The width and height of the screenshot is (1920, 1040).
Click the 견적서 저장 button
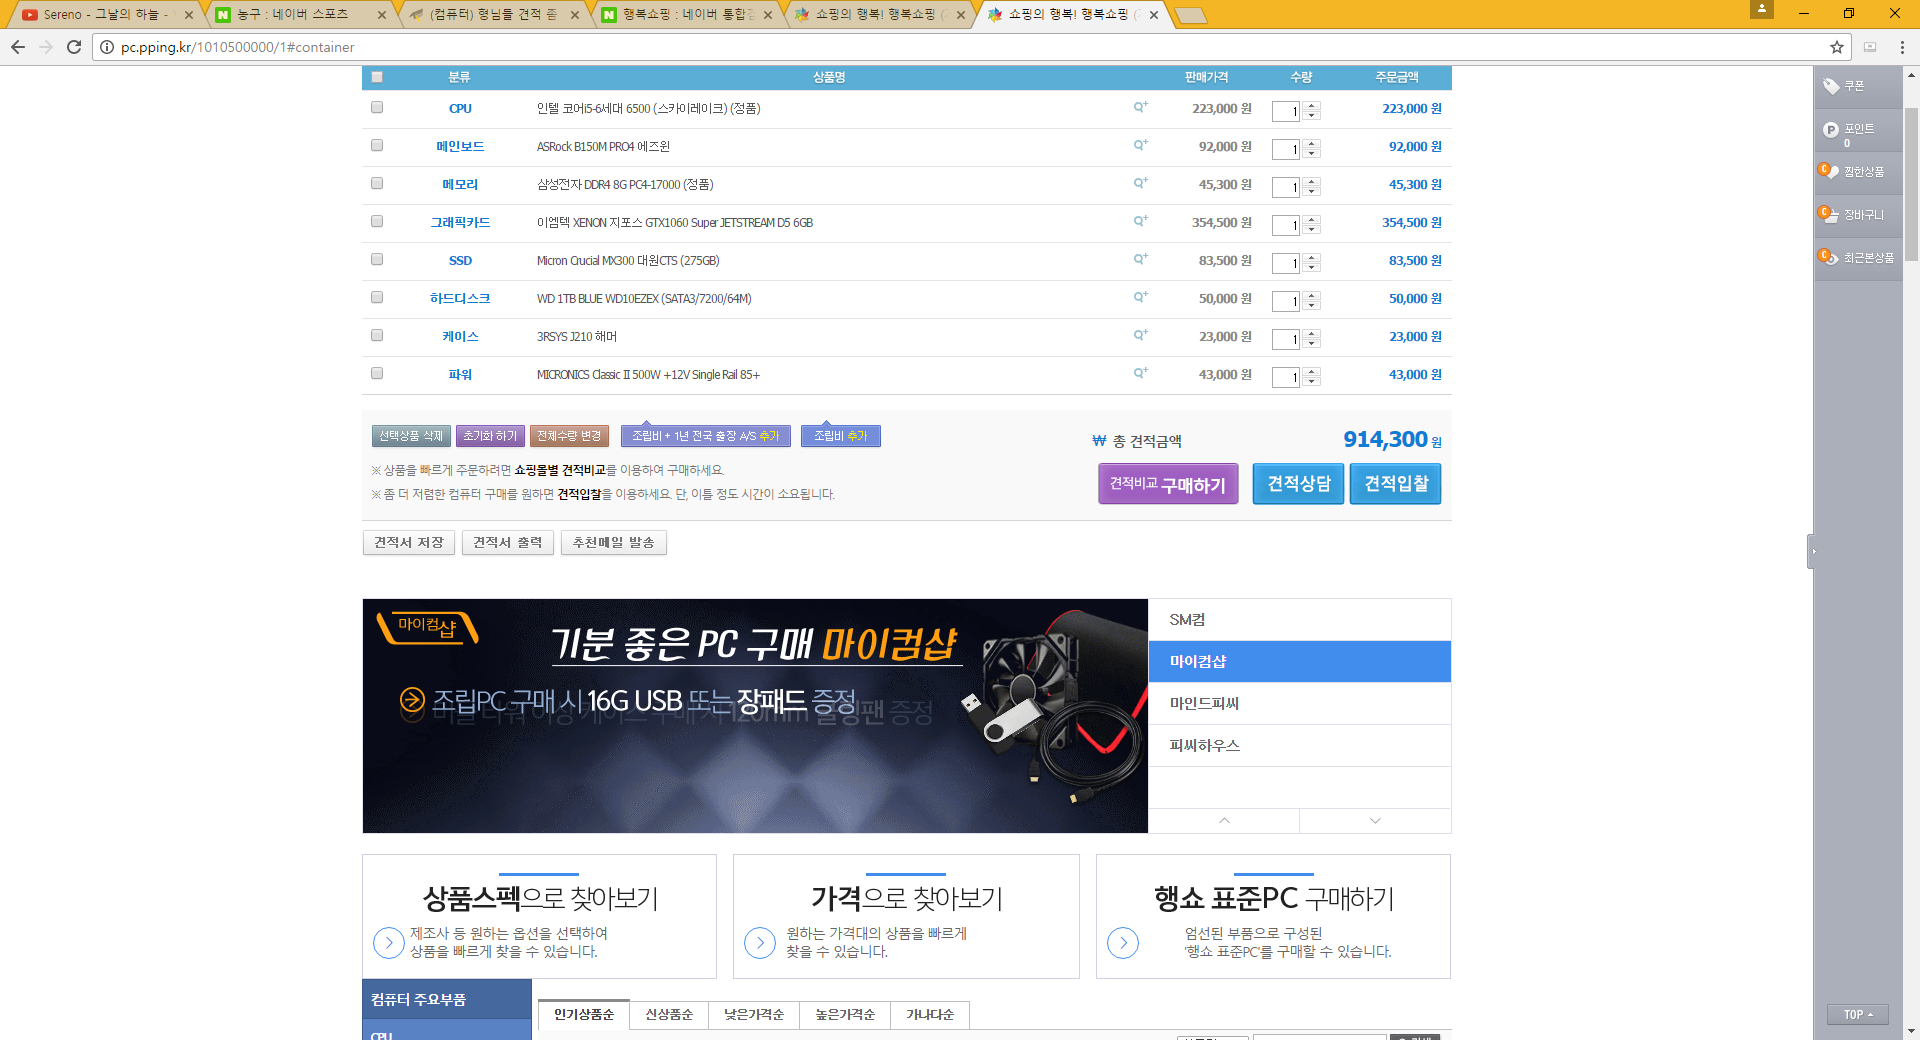(x=408, y=542)
